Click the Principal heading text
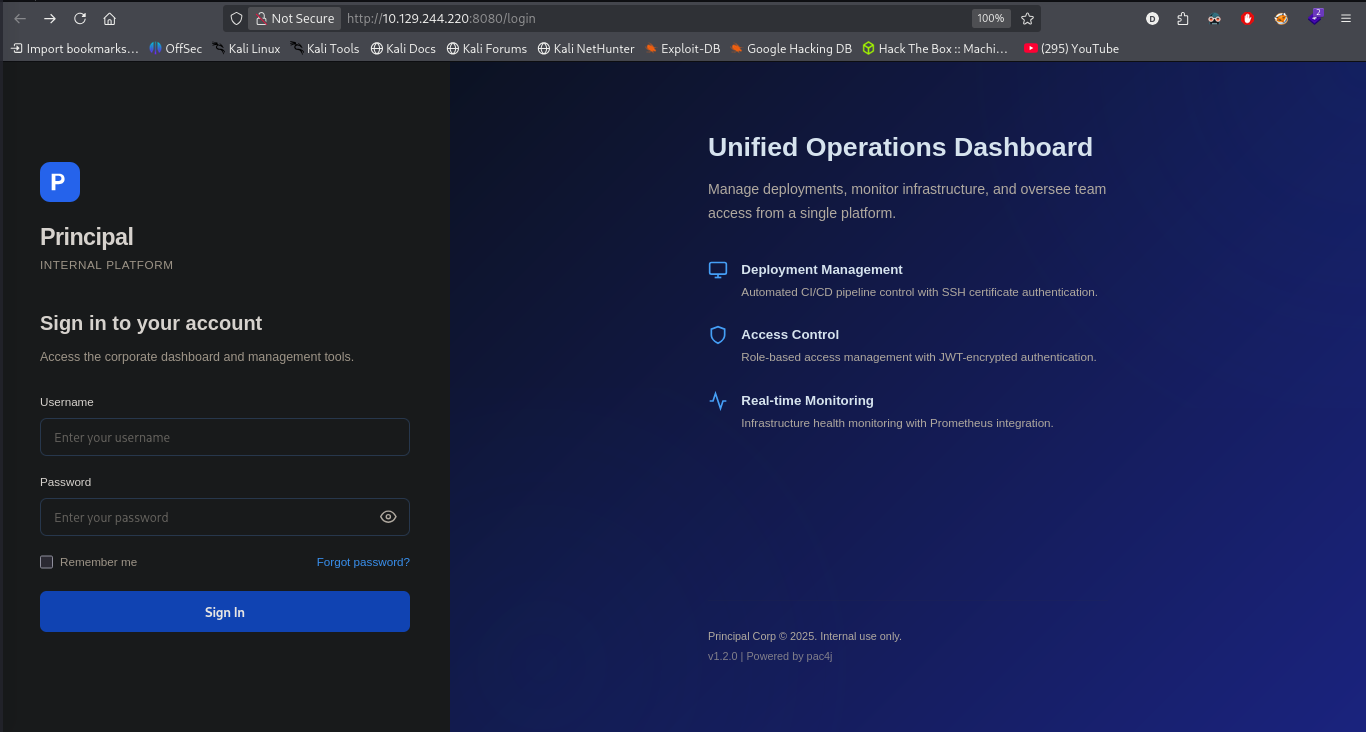This screenshot has height=732, width=1366. (87, 237)
